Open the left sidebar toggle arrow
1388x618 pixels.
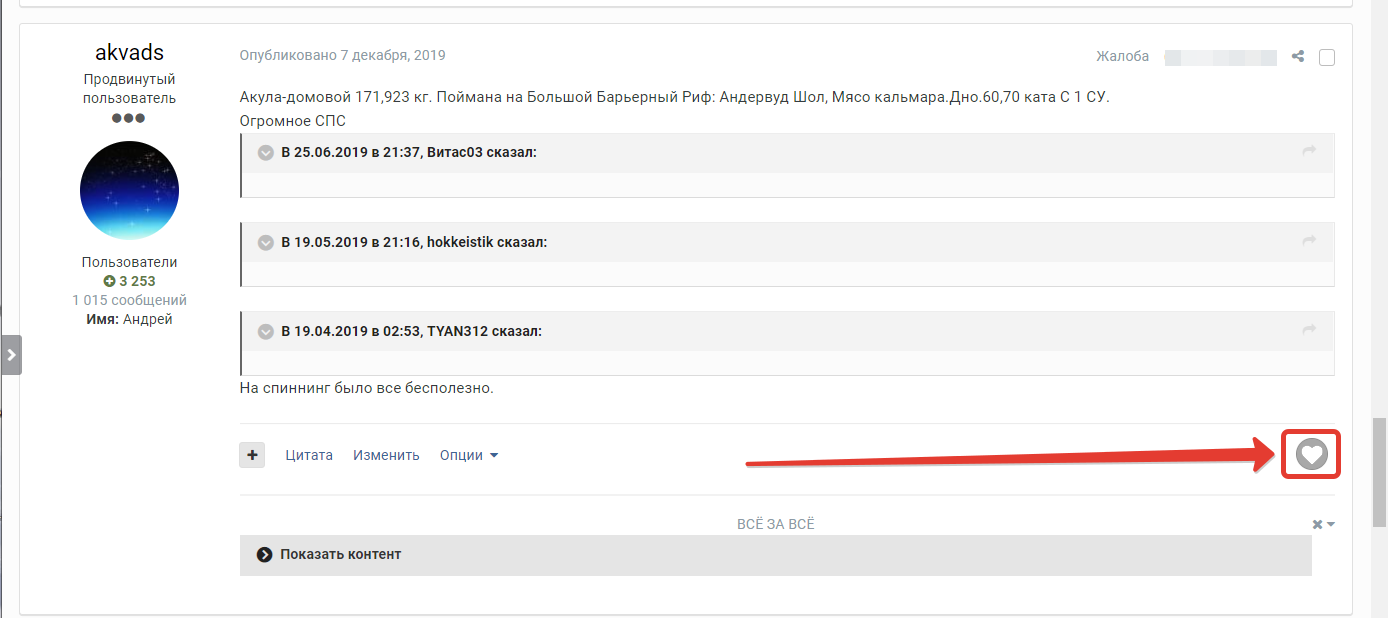[x=11, y=354]
